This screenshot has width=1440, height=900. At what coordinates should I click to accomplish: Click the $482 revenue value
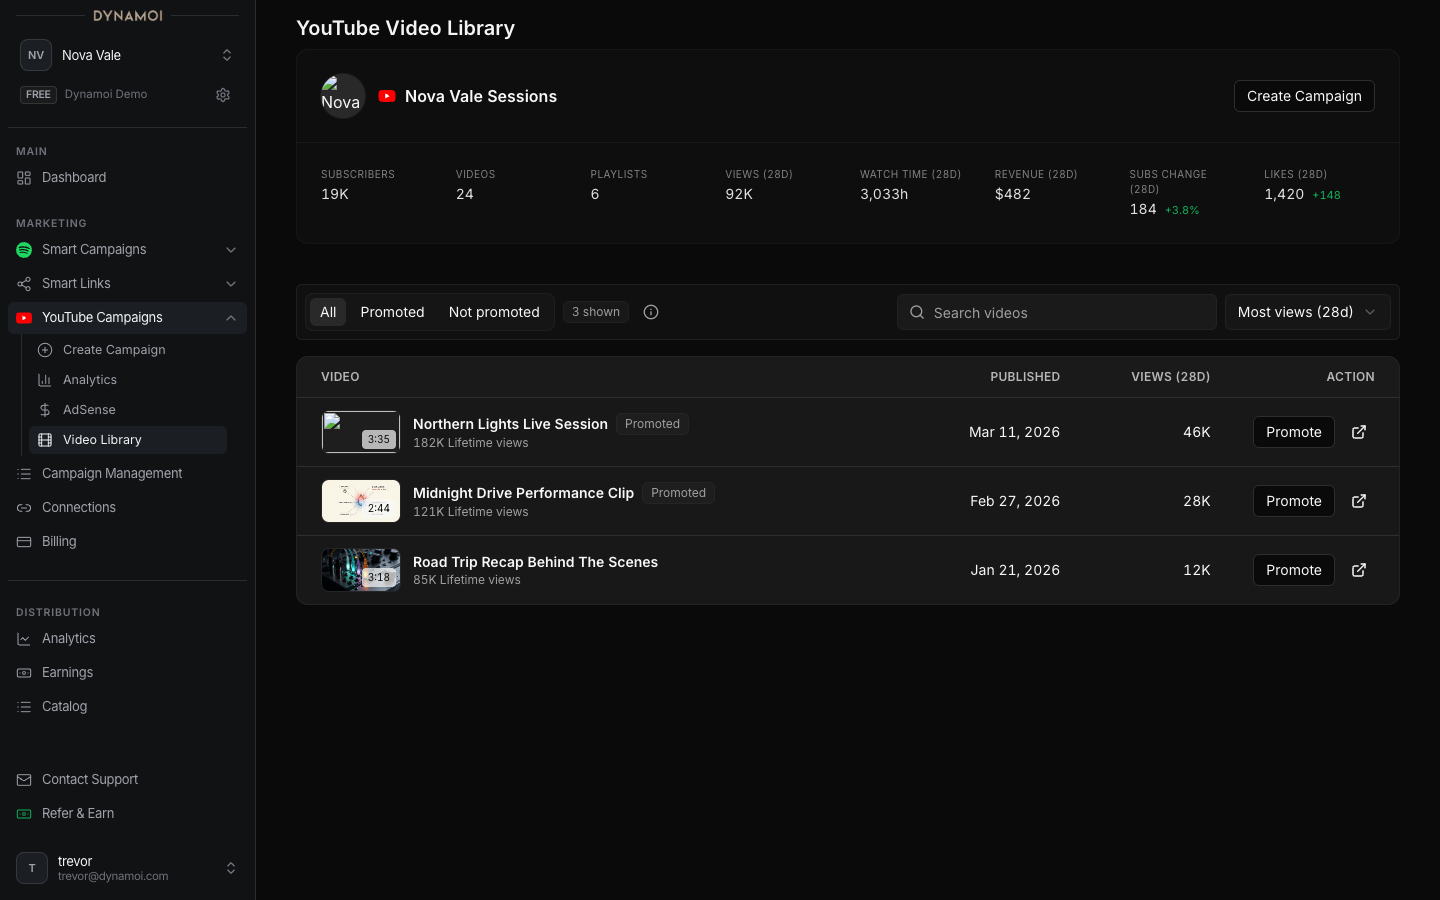[x=1012, y=194]
